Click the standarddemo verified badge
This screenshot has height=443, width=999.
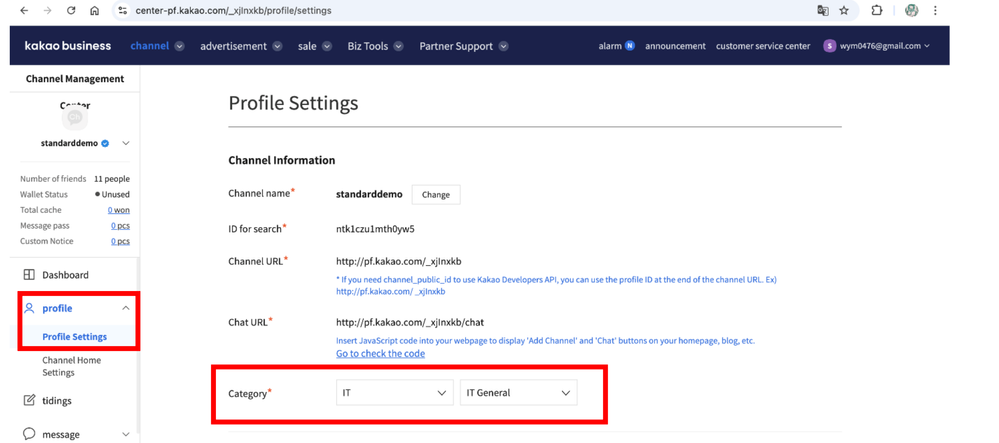(104, 143)
